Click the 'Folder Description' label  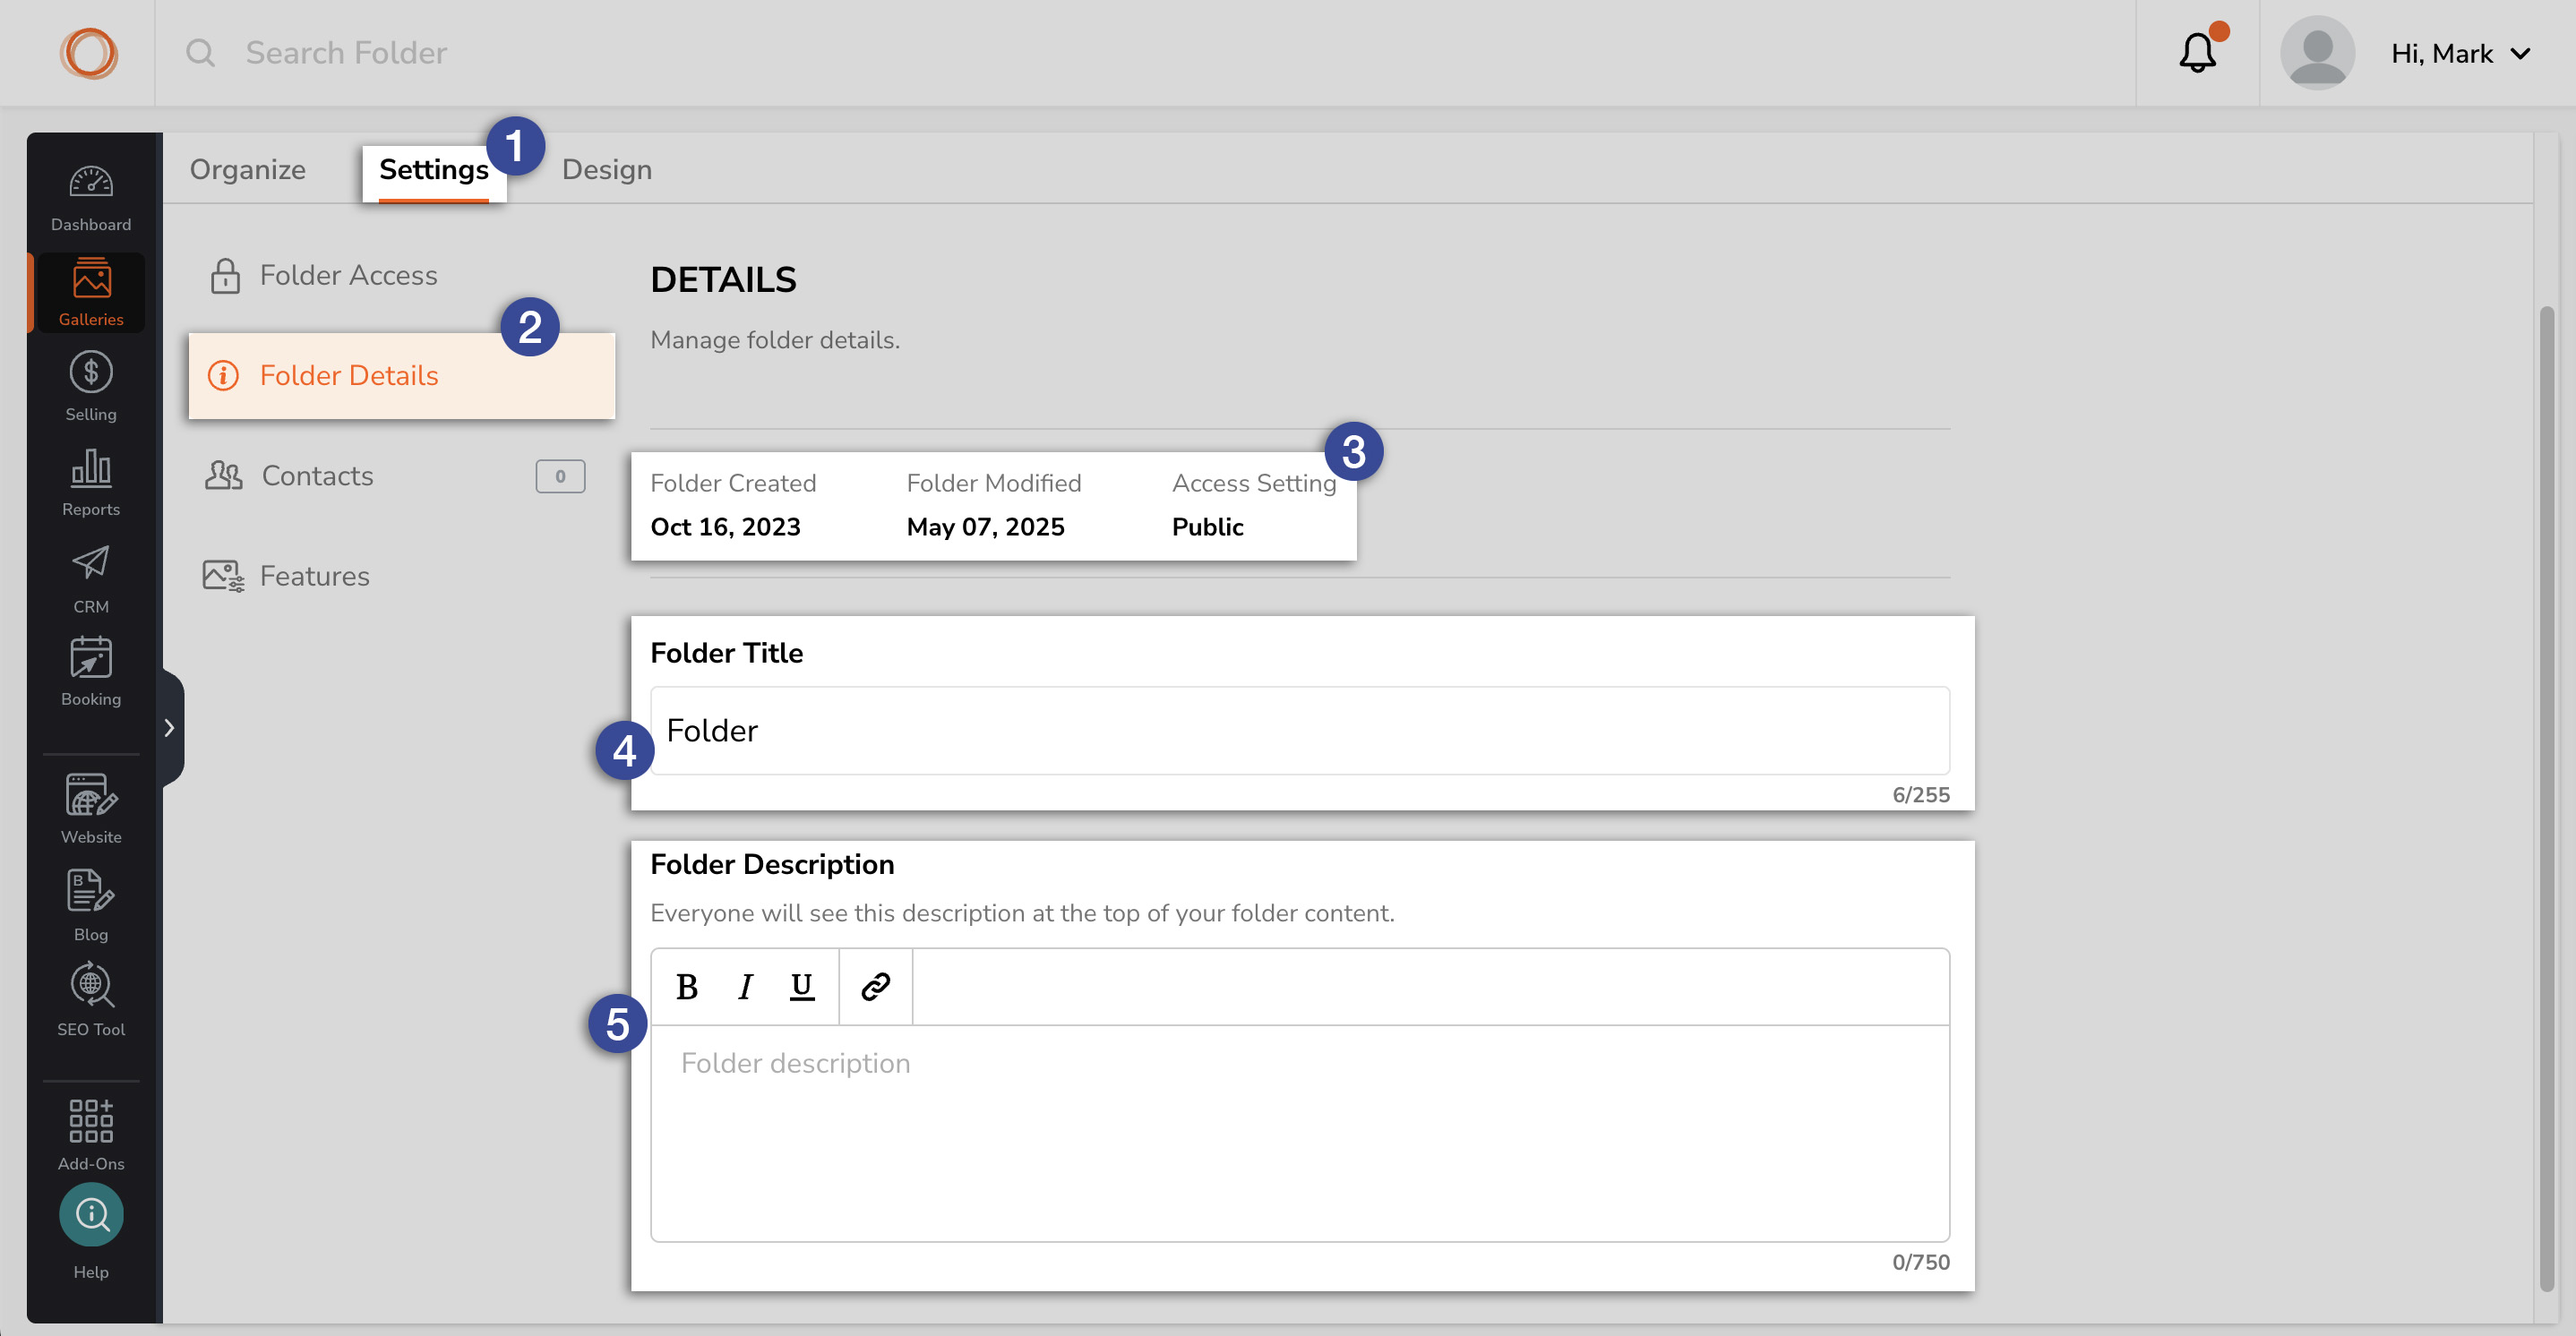[772, 864]
